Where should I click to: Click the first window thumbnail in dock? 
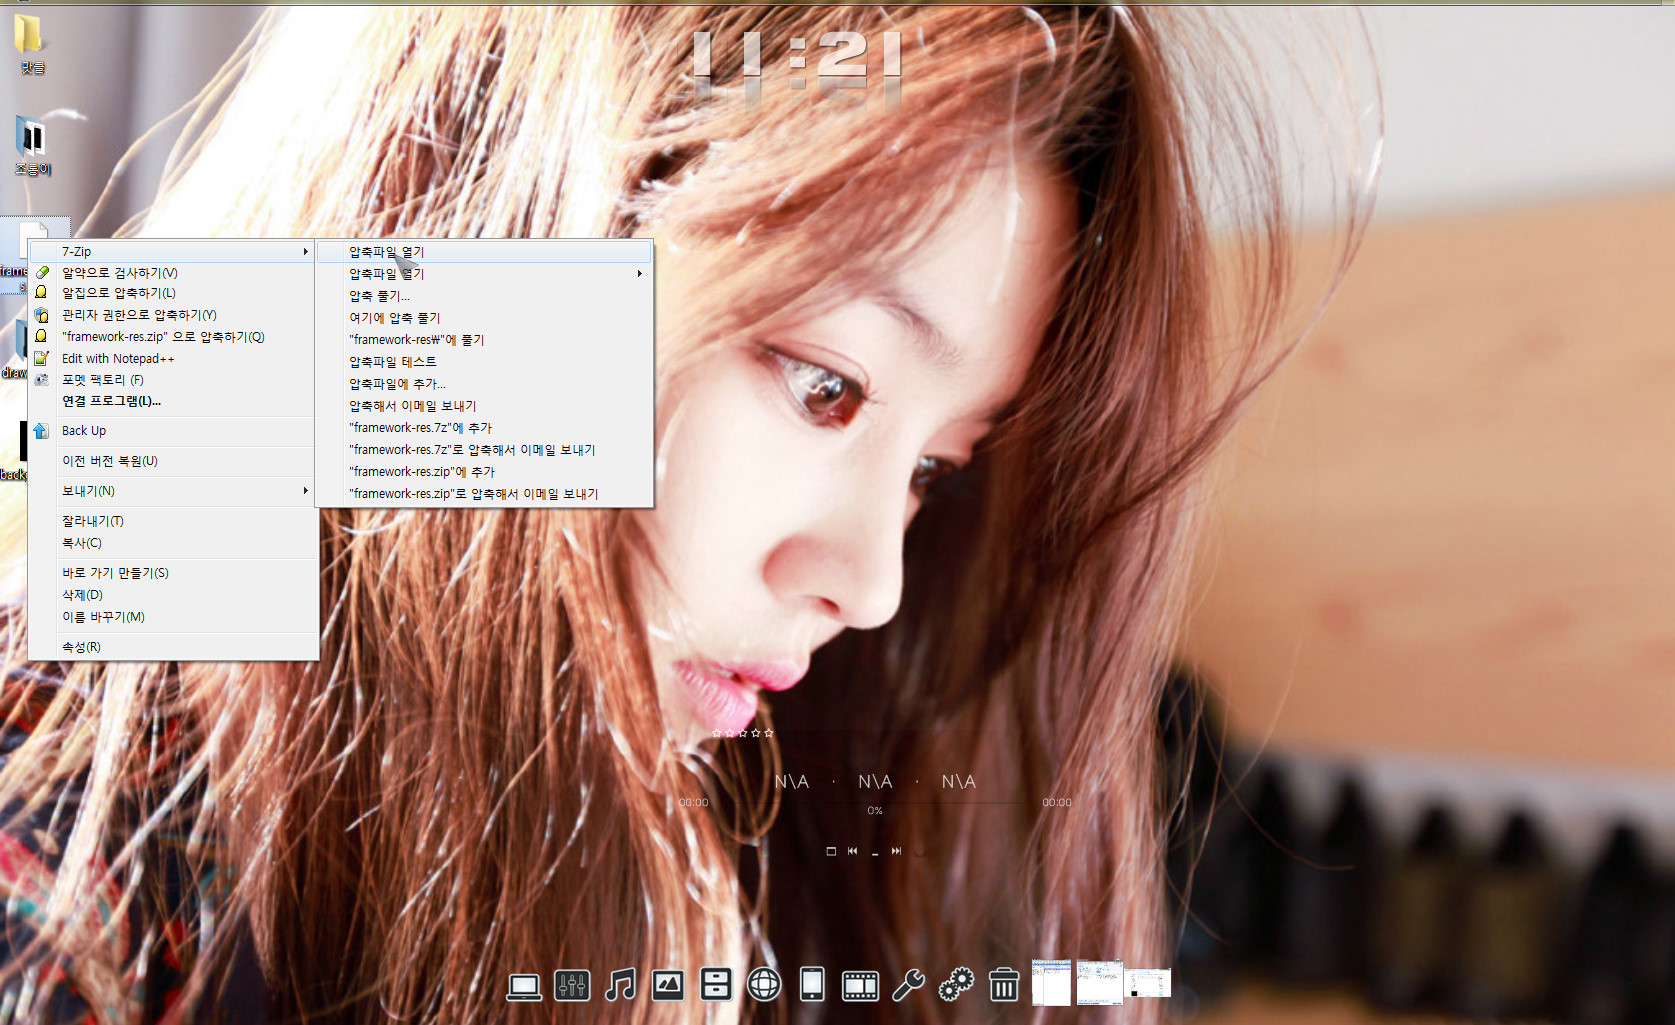[x=1051, y=983]
